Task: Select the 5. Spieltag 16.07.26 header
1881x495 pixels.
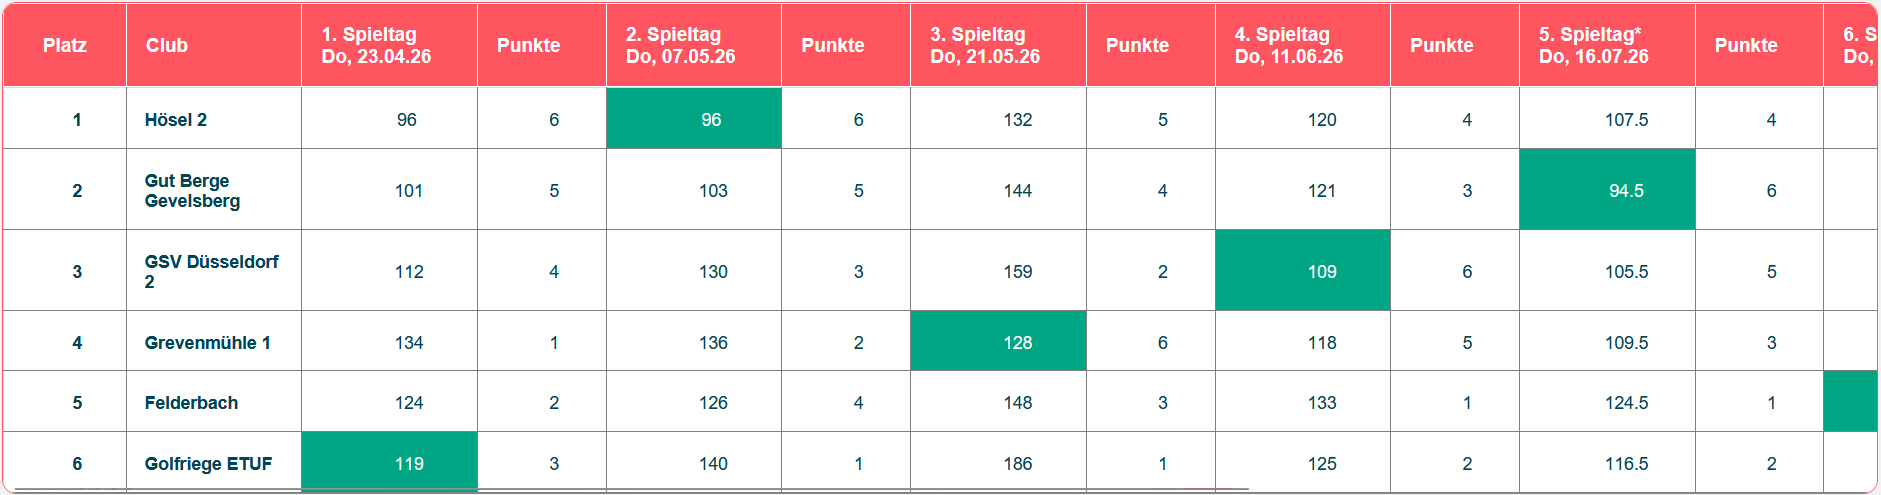Action: (x=1607, y=45)
